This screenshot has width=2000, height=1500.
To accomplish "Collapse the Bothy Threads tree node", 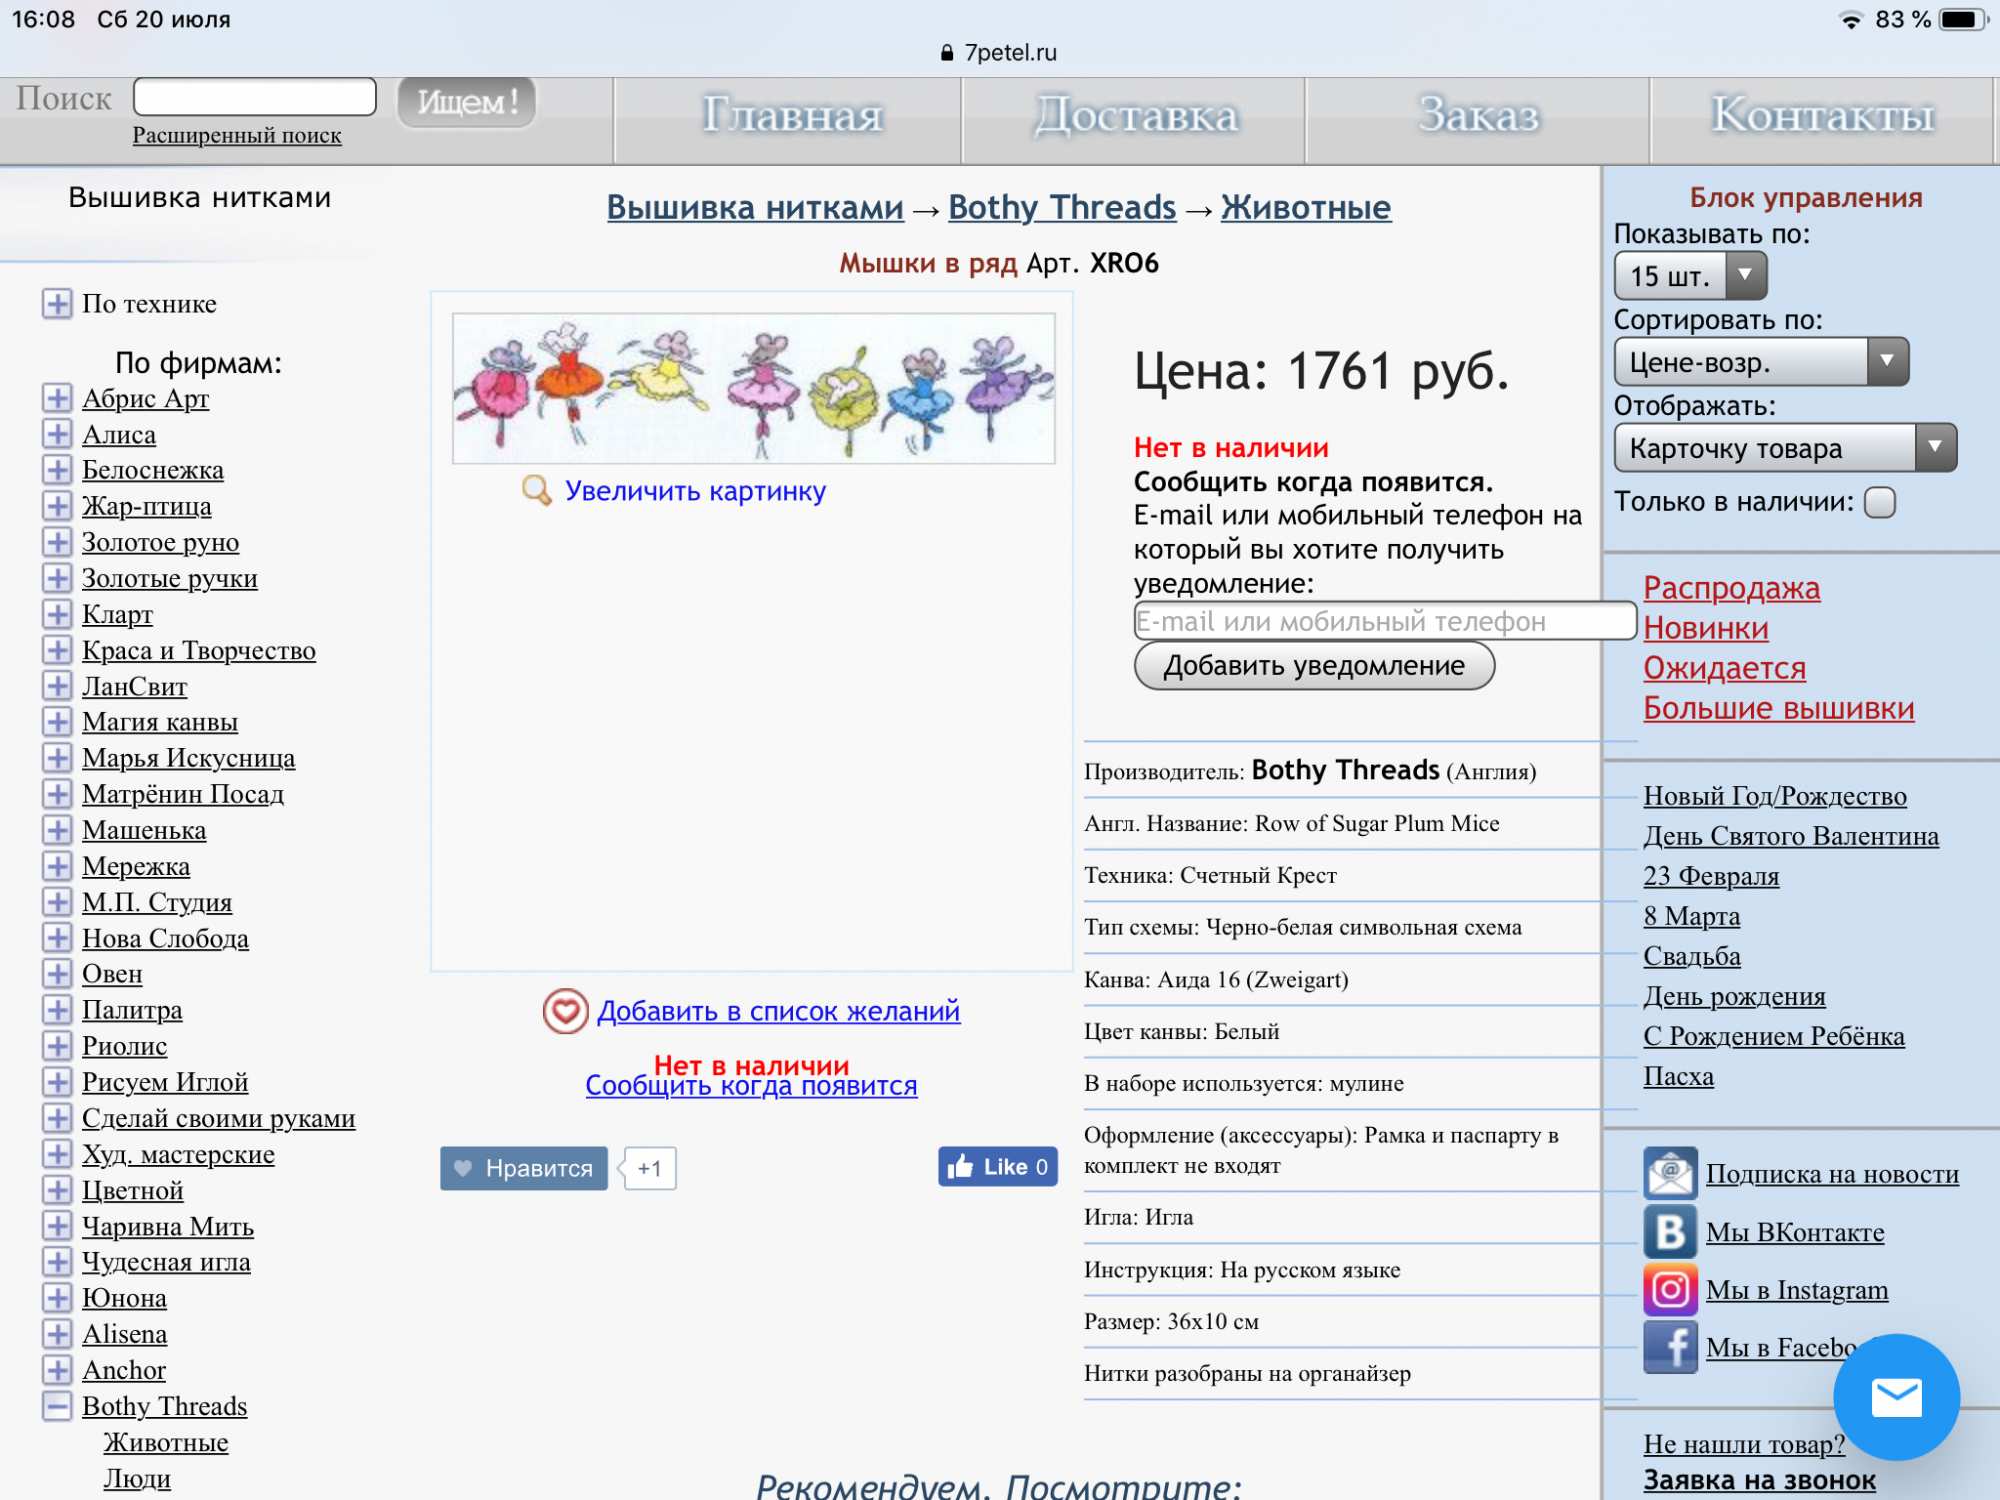I will click(57, 1406).
